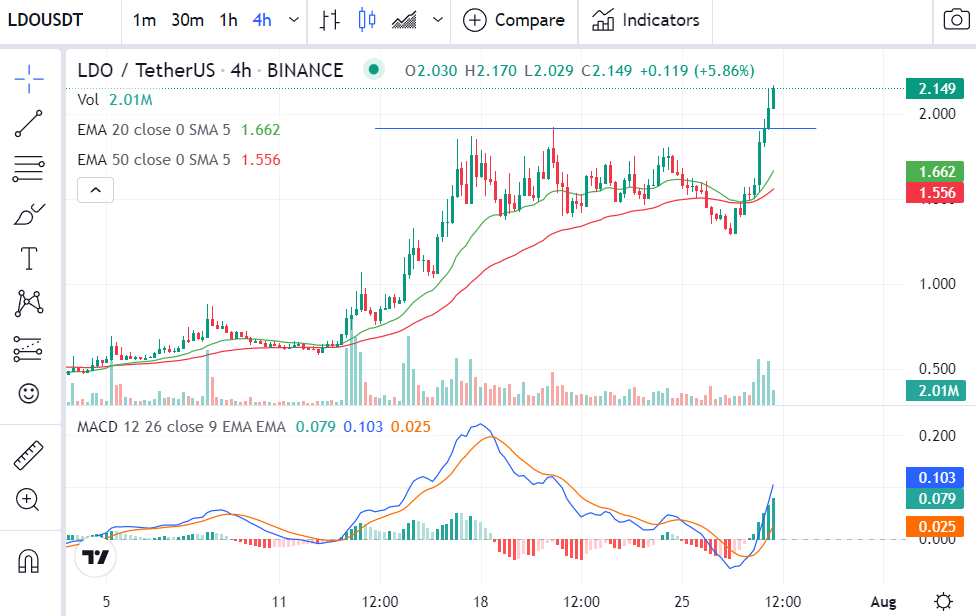Click the orange 0.025 signal value label
976x616 pixels.
(x=935, y=526)
